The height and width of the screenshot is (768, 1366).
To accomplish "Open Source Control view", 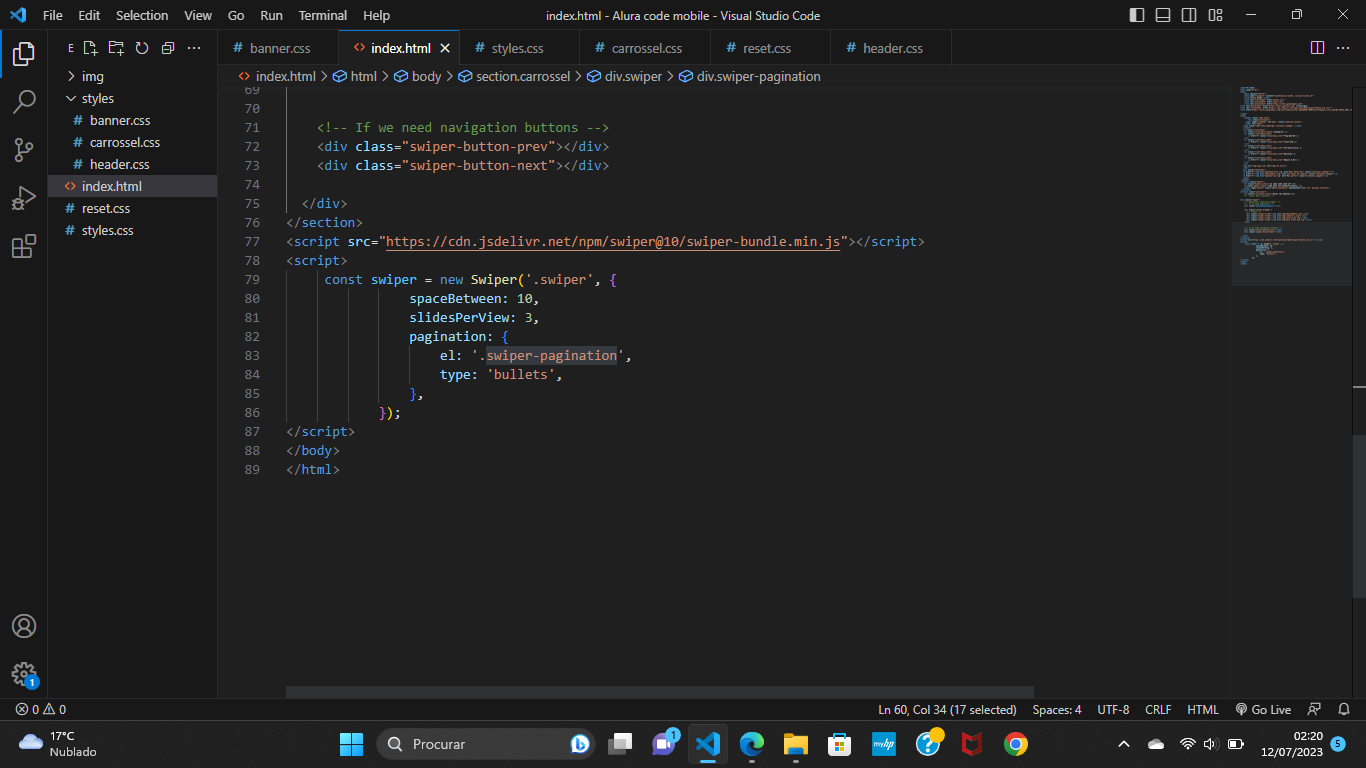I will tap(24, 150).
